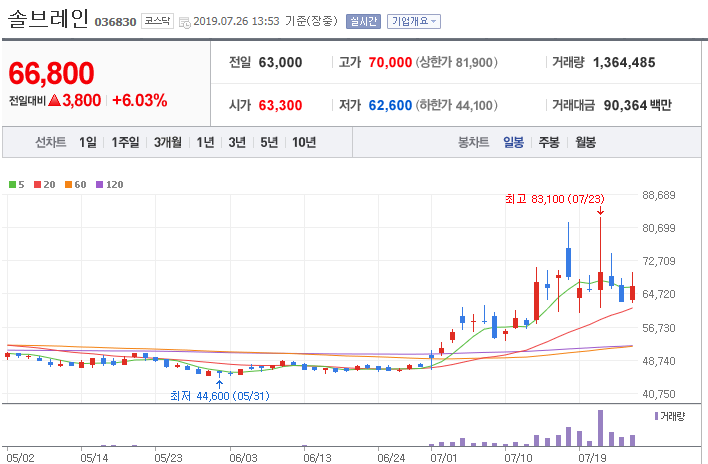This screenshot has height=464, width=708.
Task: Click the +6.03% change rate
Action: click(140, 100)
